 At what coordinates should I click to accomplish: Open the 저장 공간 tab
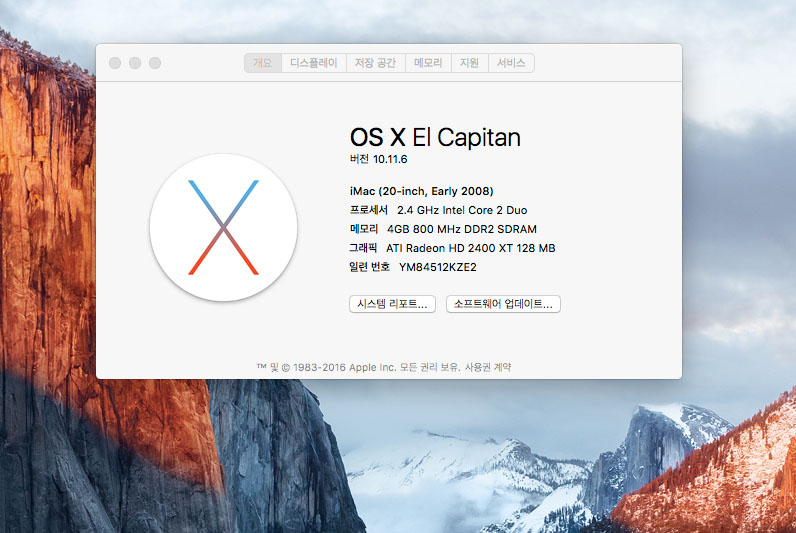(375, 63)
